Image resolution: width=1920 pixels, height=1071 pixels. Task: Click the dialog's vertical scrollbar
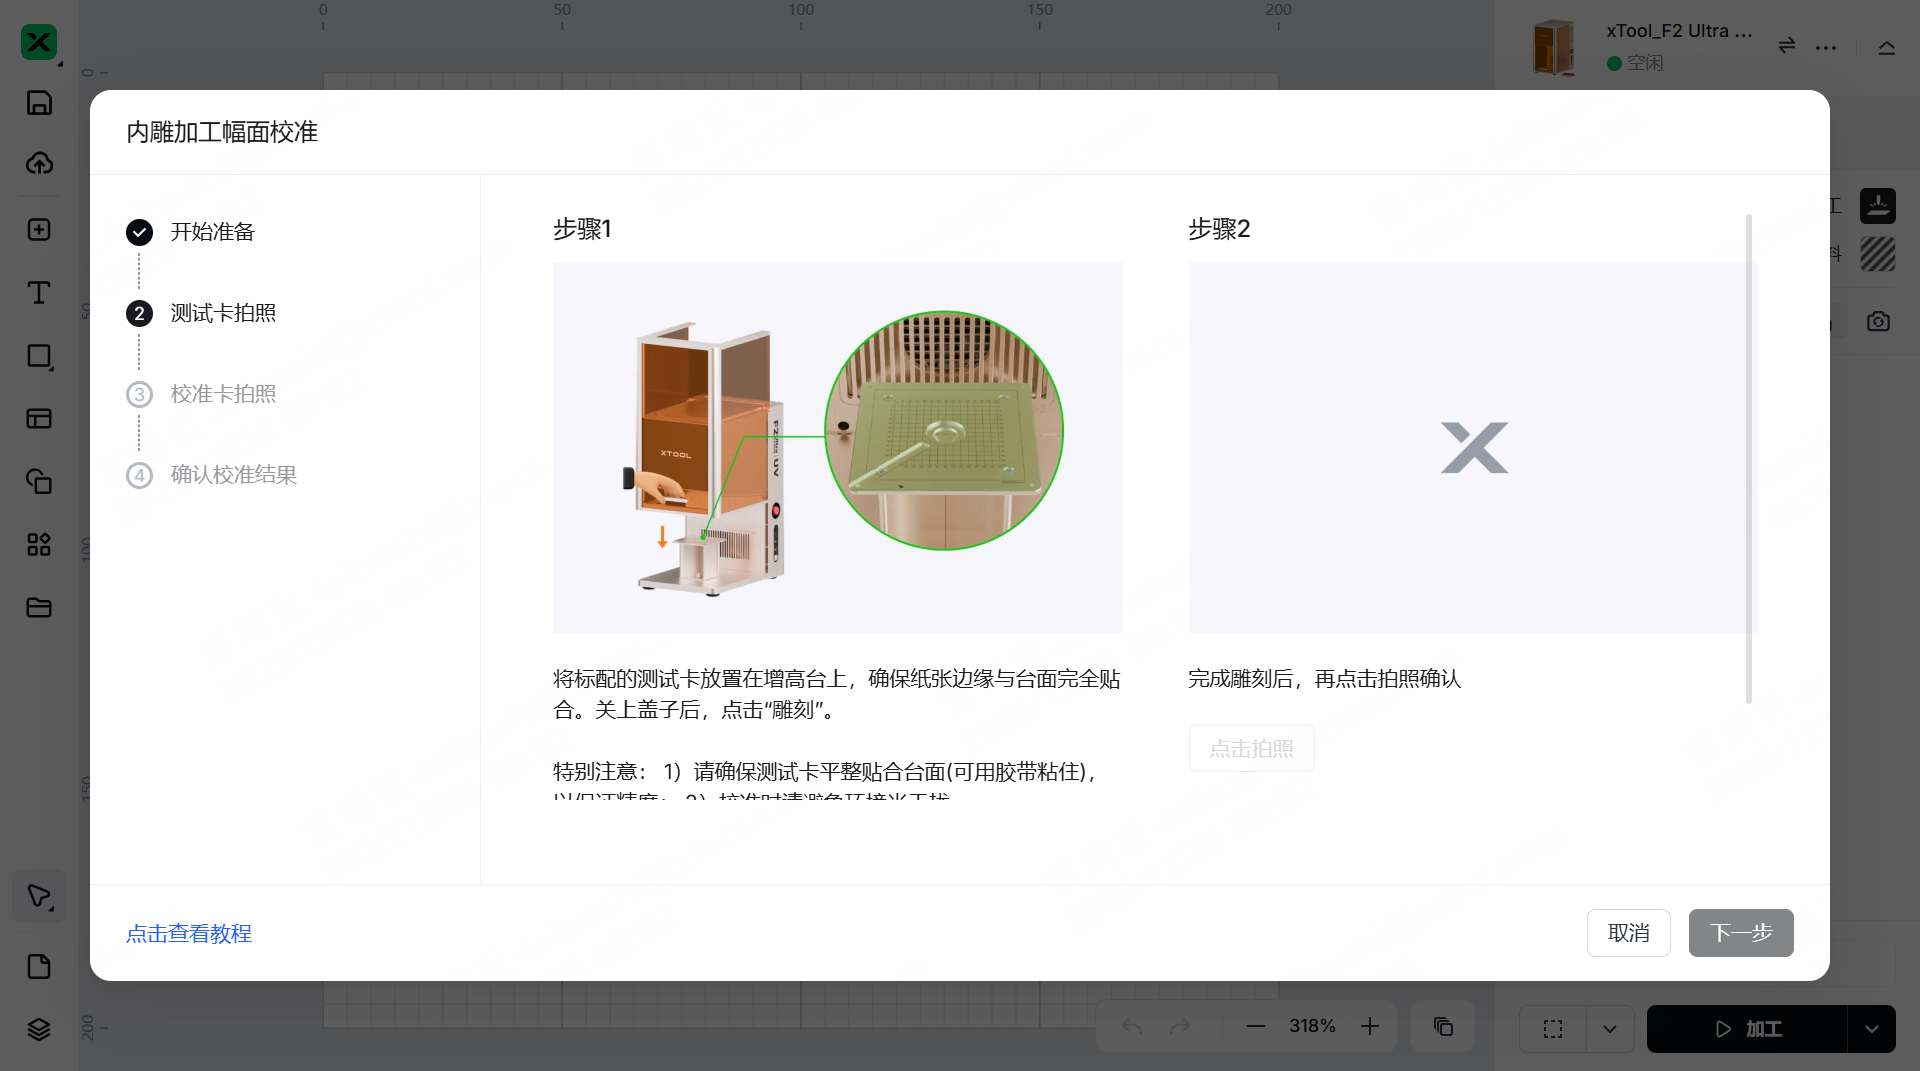pos(1749,458)
